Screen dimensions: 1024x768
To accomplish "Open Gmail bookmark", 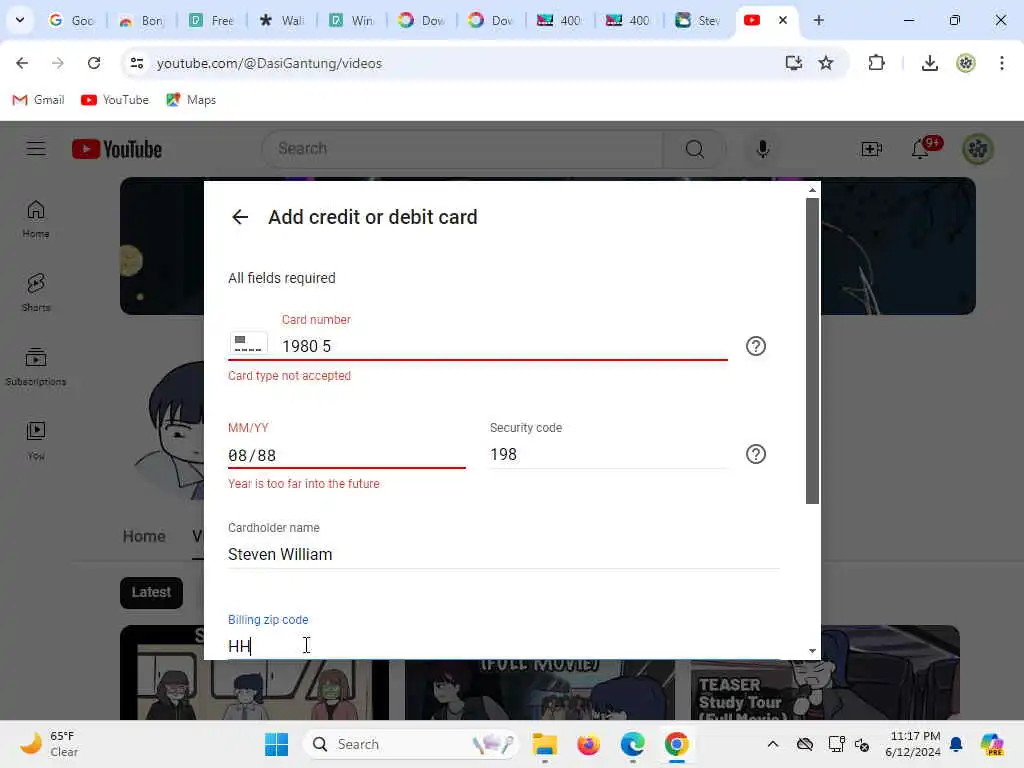I will (39, 100).
